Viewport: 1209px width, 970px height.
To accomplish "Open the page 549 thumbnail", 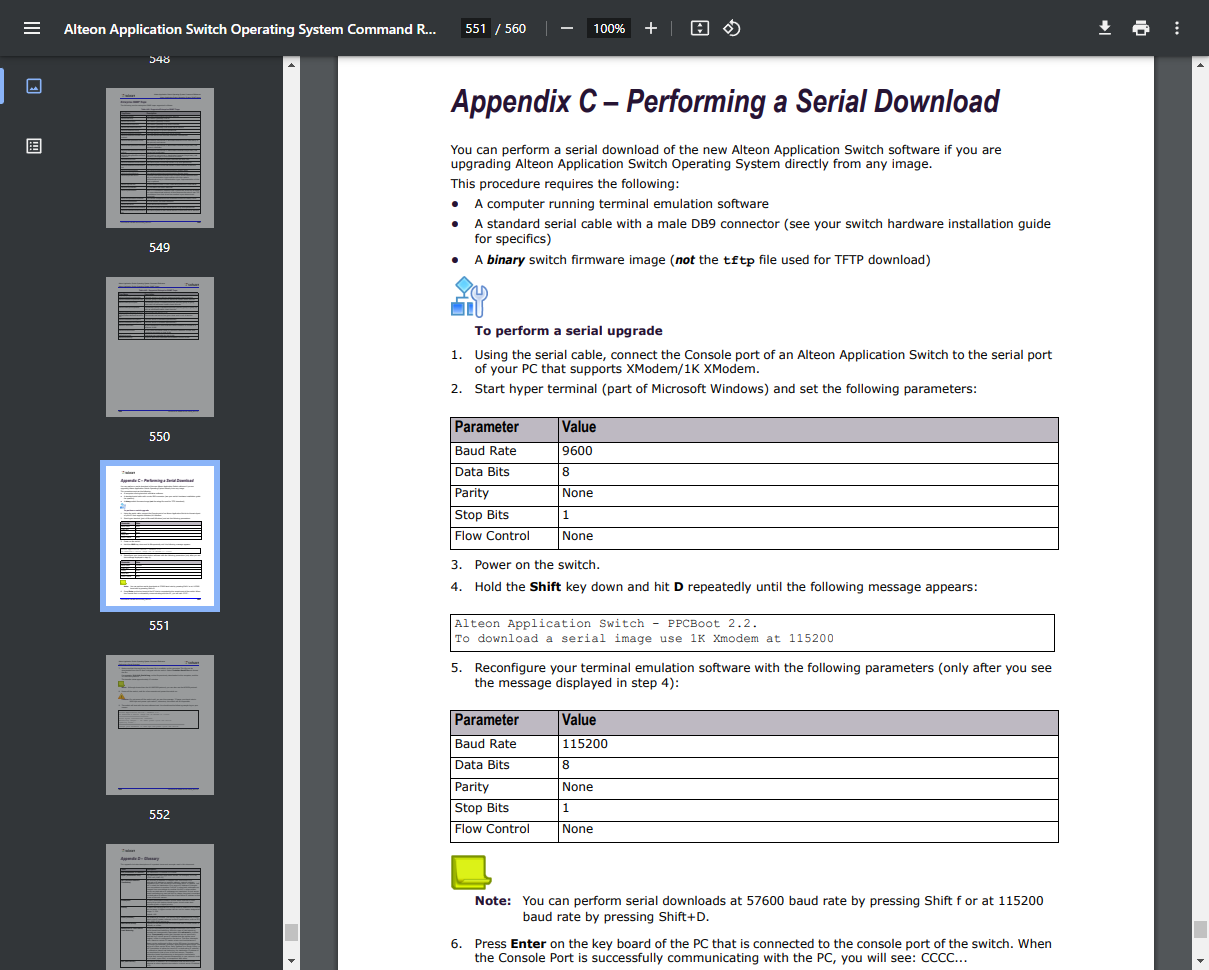I will (x=160, y=159).
